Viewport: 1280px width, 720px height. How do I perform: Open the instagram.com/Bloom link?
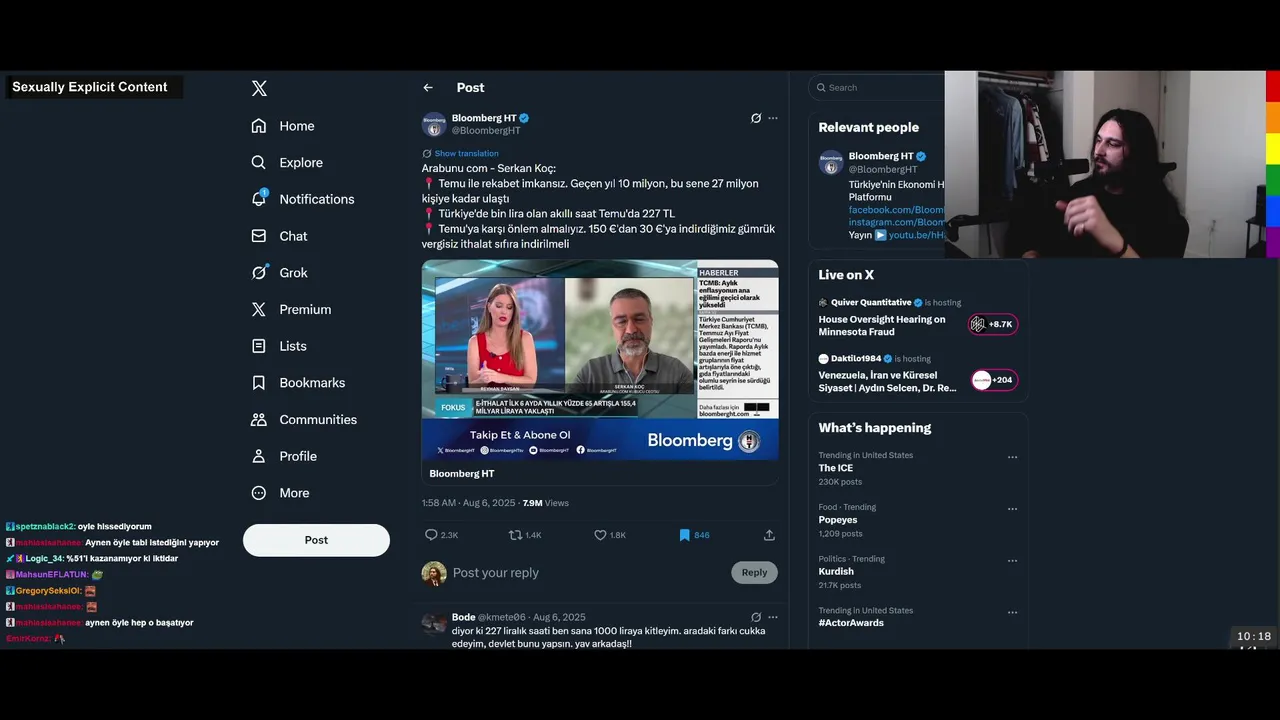tap(896, 222)
